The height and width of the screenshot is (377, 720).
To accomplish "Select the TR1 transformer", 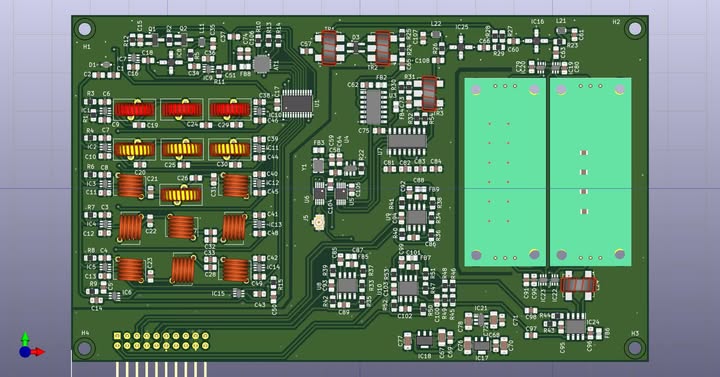I will [329, 48].
